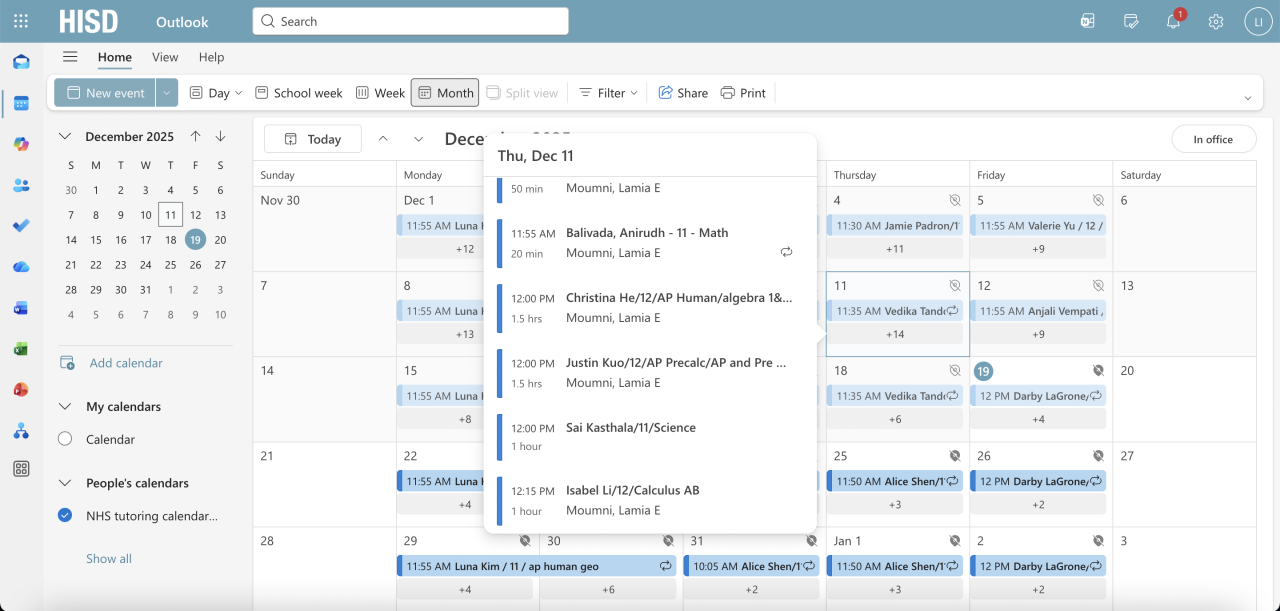Open the To Do checkmark icon
Image resolution: width=1280 pixels, height=611 pixels.
click(x=21, y=226)
